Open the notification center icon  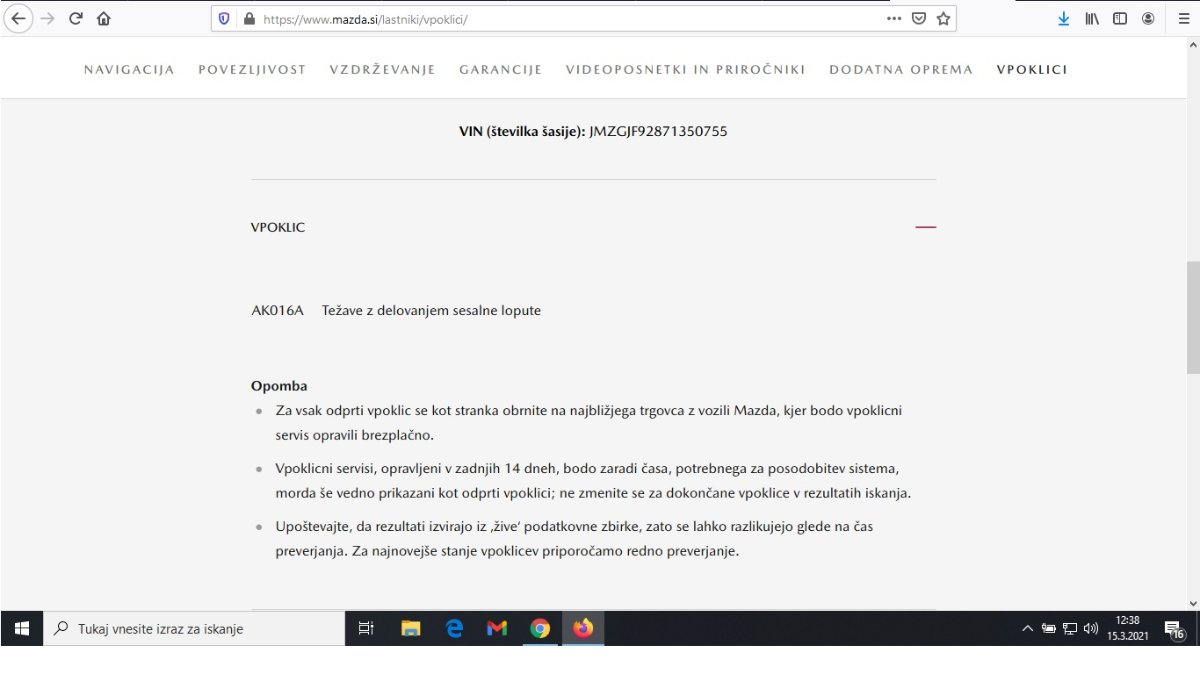[1175, 629]
